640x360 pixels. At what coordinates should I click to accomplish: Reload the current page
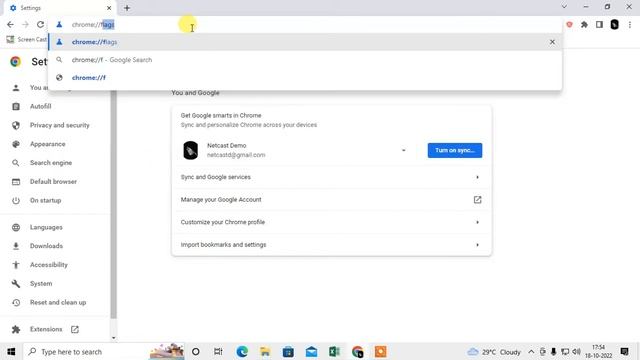click(x=40, y=24)
